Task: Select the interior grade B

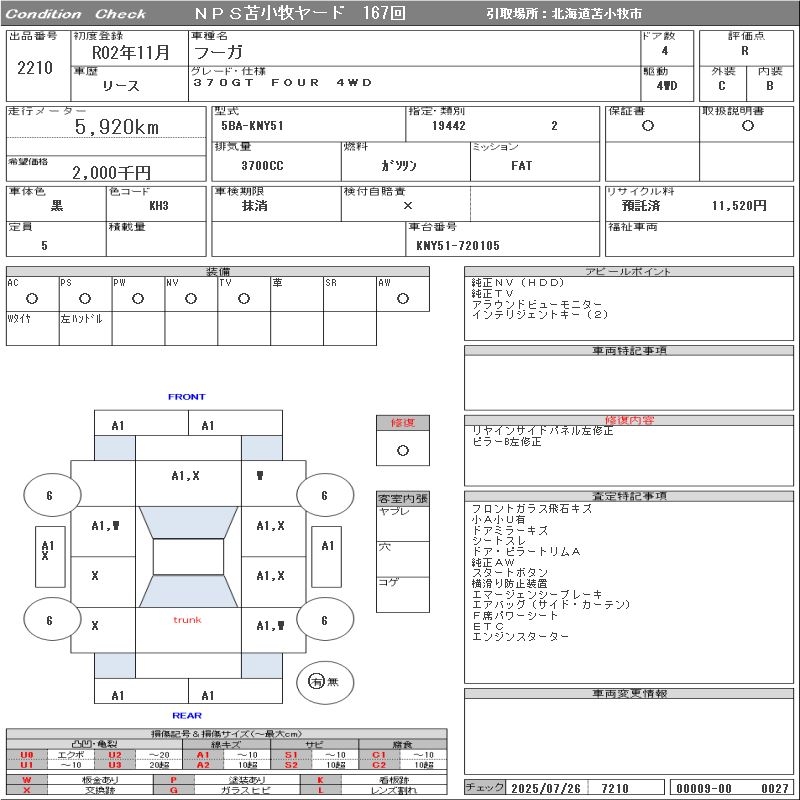Action: [769, 86]
